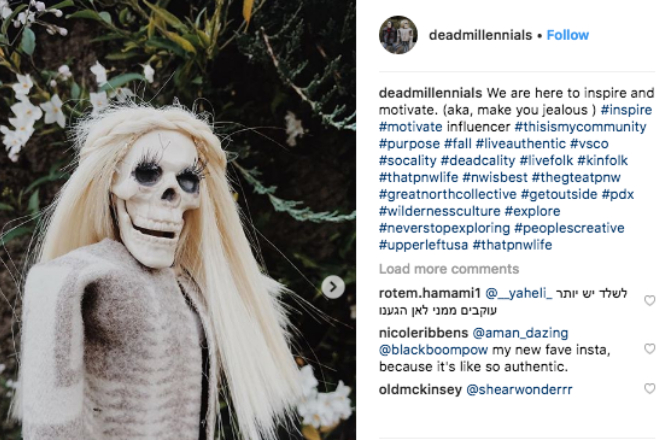Image resolution: width=660 pixels, height=440 pixels.
Task: Expand Load more comments
Action: pos(449,269)
